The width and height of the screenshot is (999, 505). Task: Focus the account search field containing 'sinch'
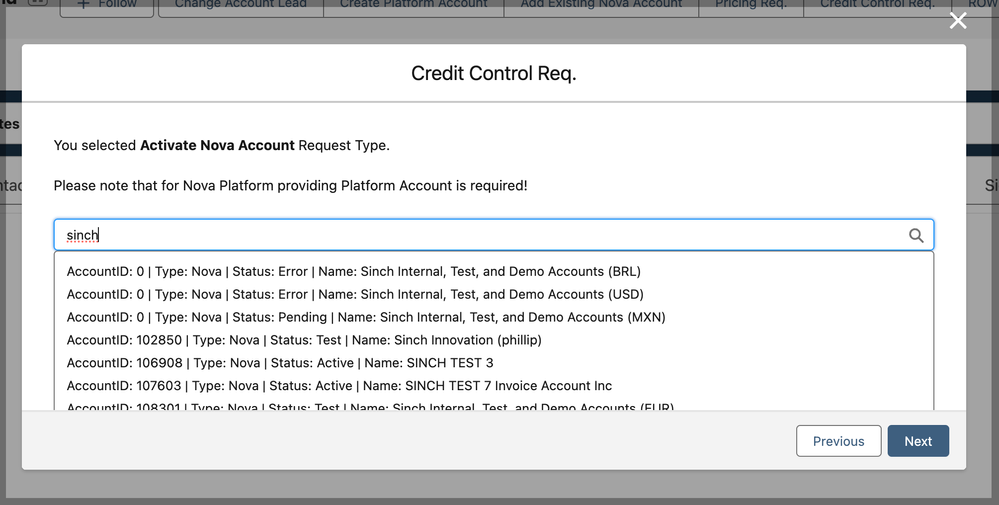(x=494, y=235)
